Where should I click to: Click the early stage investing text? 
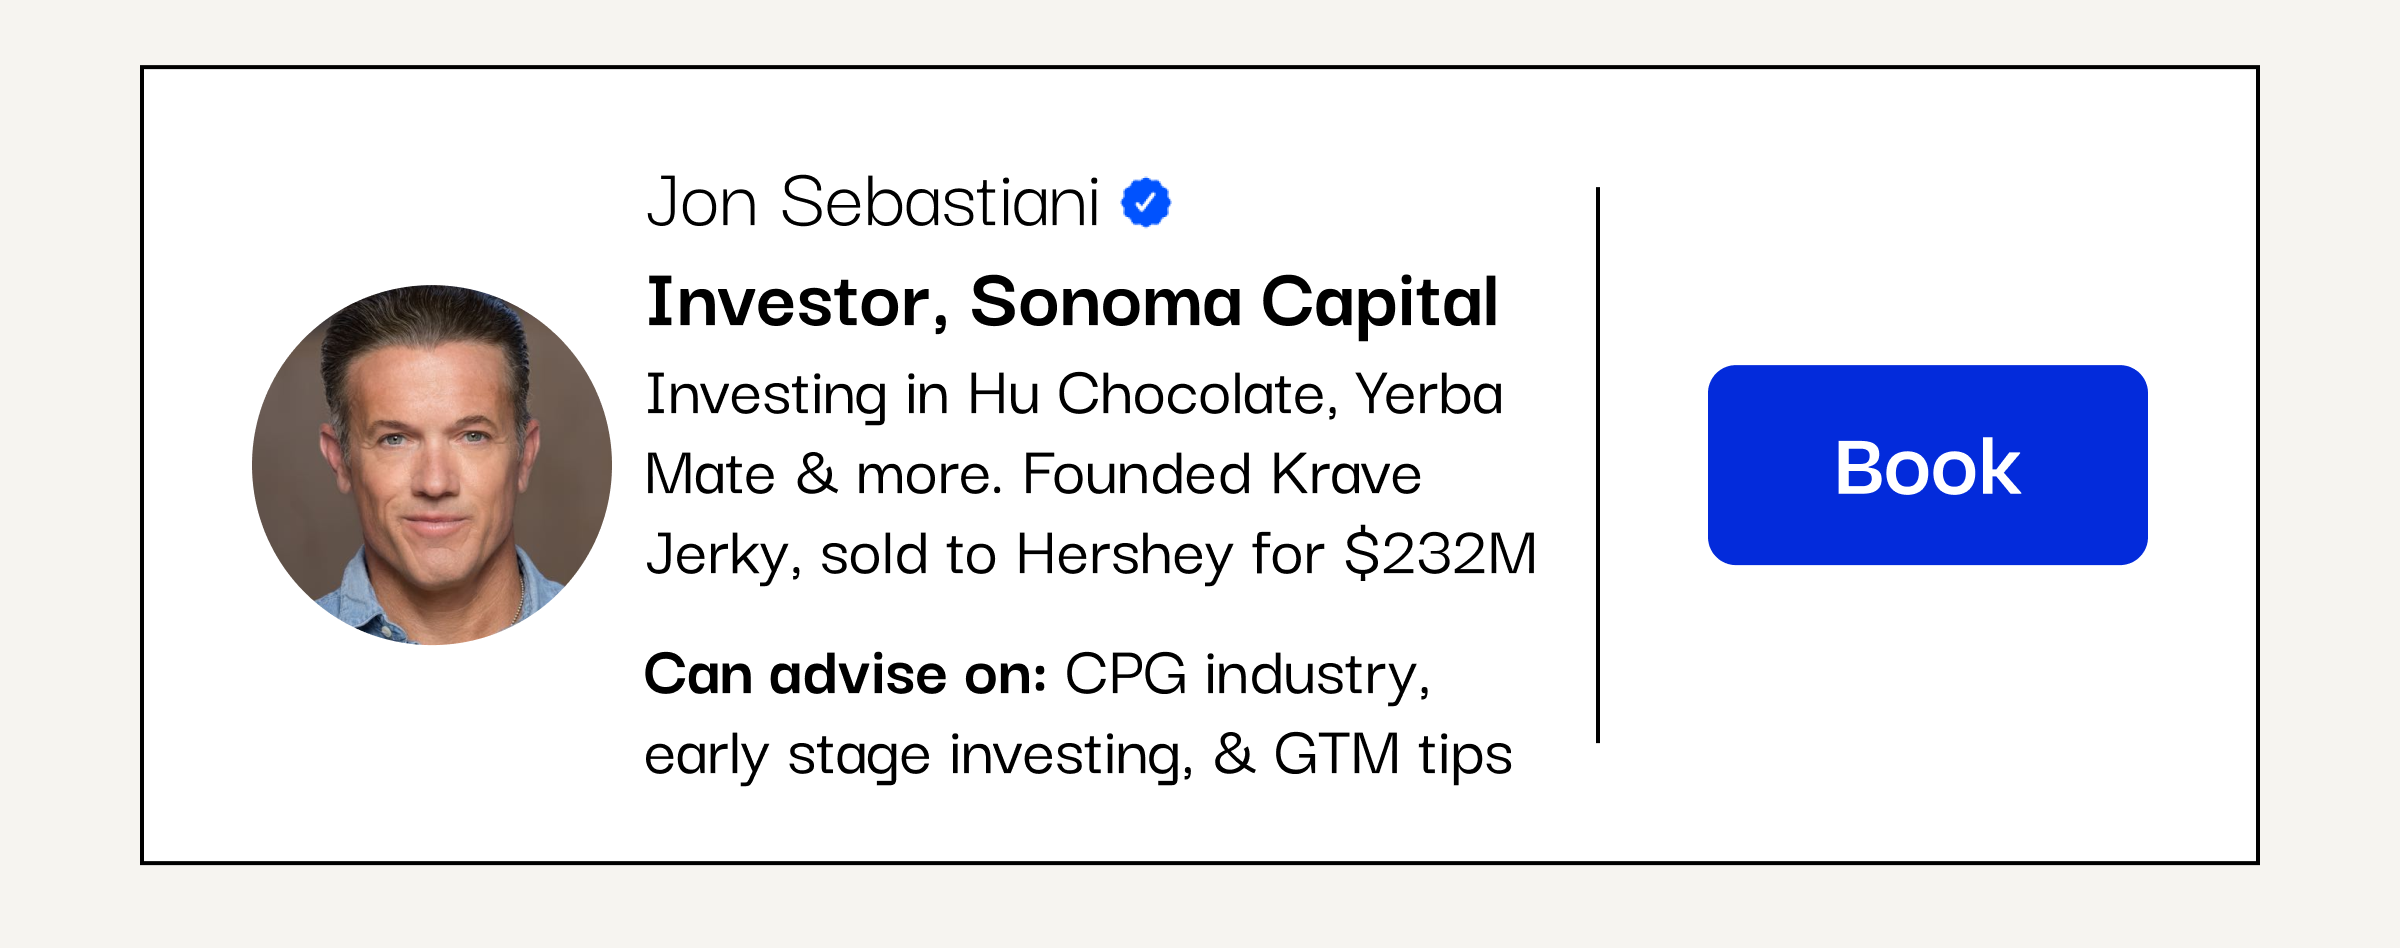[x=919, y=756]
